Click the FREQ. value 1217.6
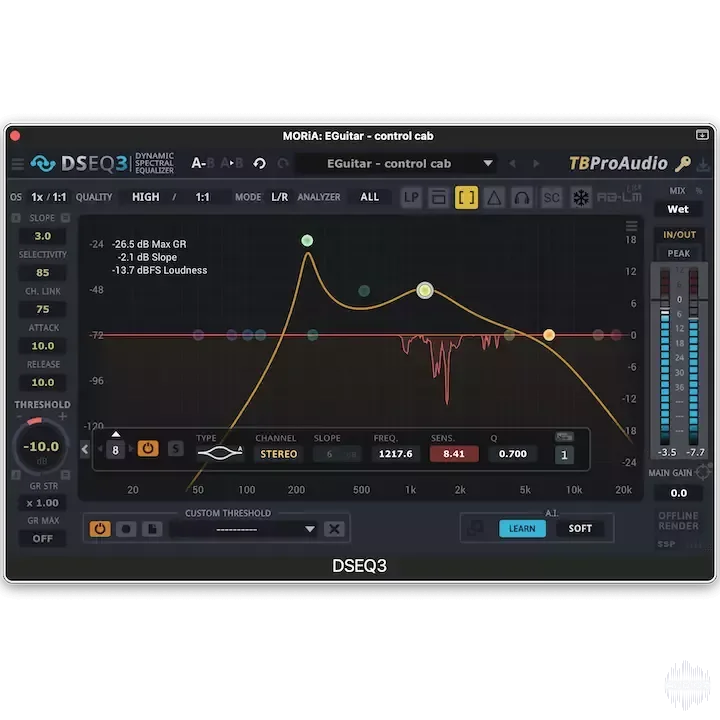 [395, 454]
